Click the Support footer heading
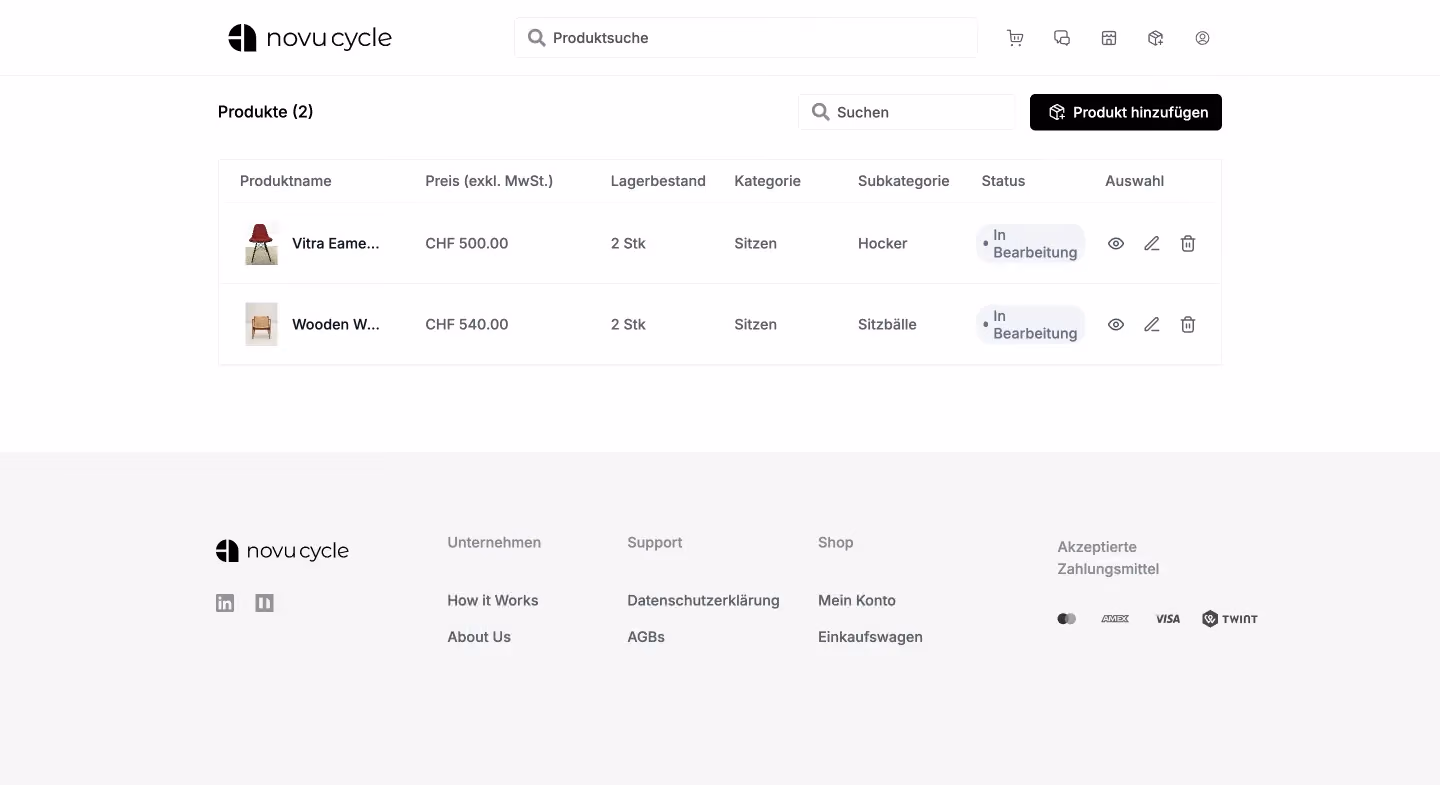Image resolution: width=1440 pixels, height=785 pixels. pos(655,542)
